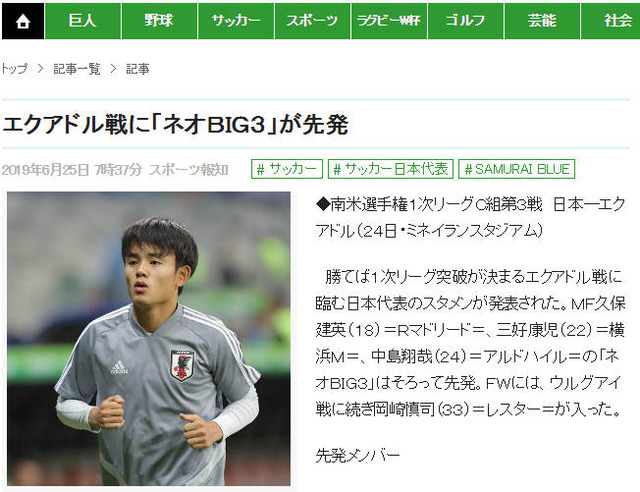
Task: Open the #サッカー日本代表 hashtag tag
Action: 391,169
